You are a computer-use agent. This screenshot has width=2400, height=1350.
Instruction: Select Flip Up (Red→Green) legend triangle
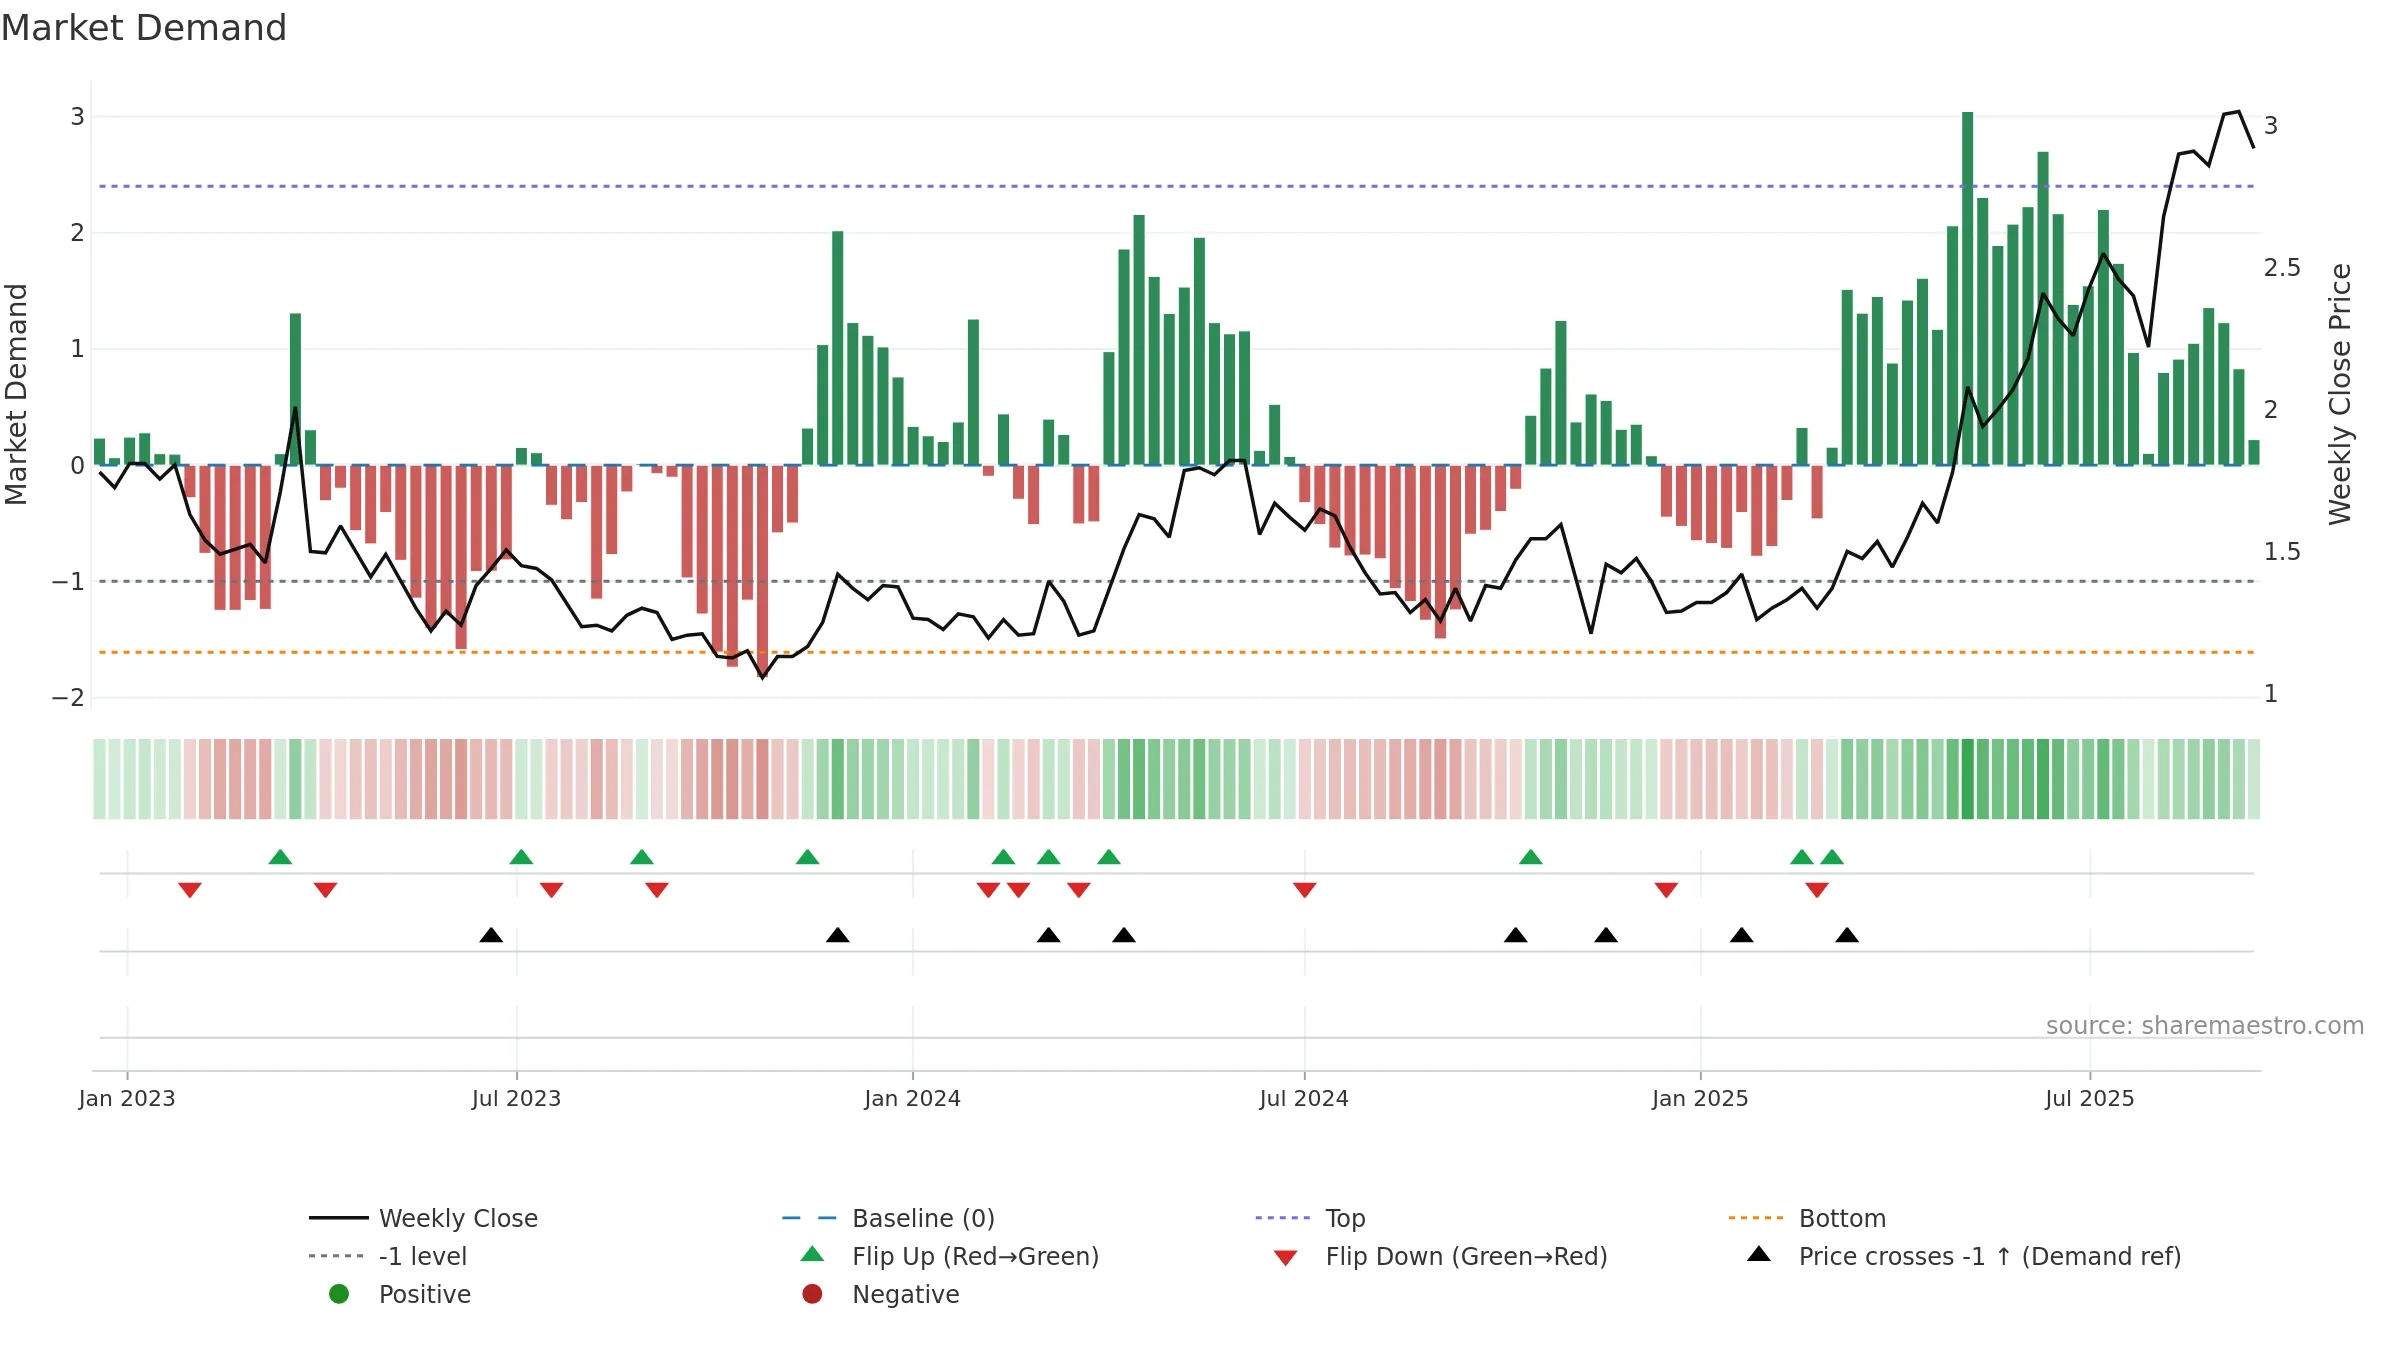point(813,1254)
